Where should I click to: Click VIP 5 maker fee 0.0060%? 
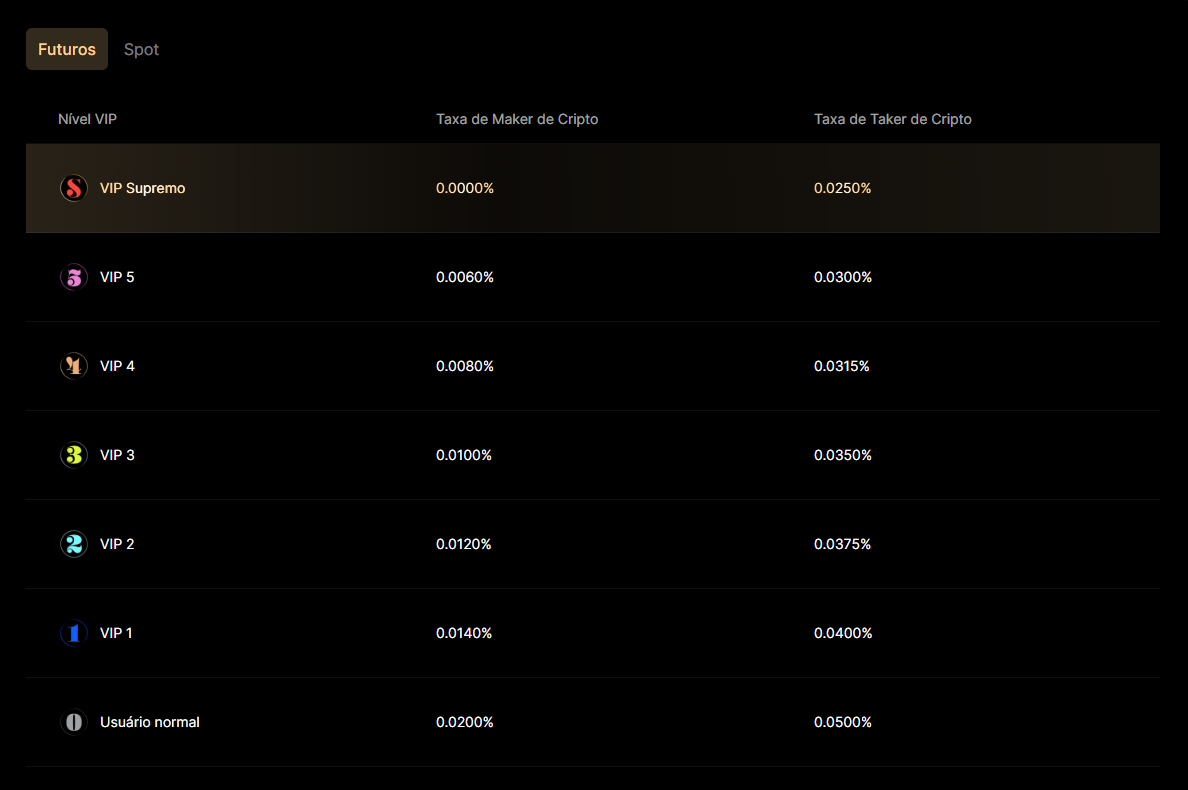pos(465,277)
